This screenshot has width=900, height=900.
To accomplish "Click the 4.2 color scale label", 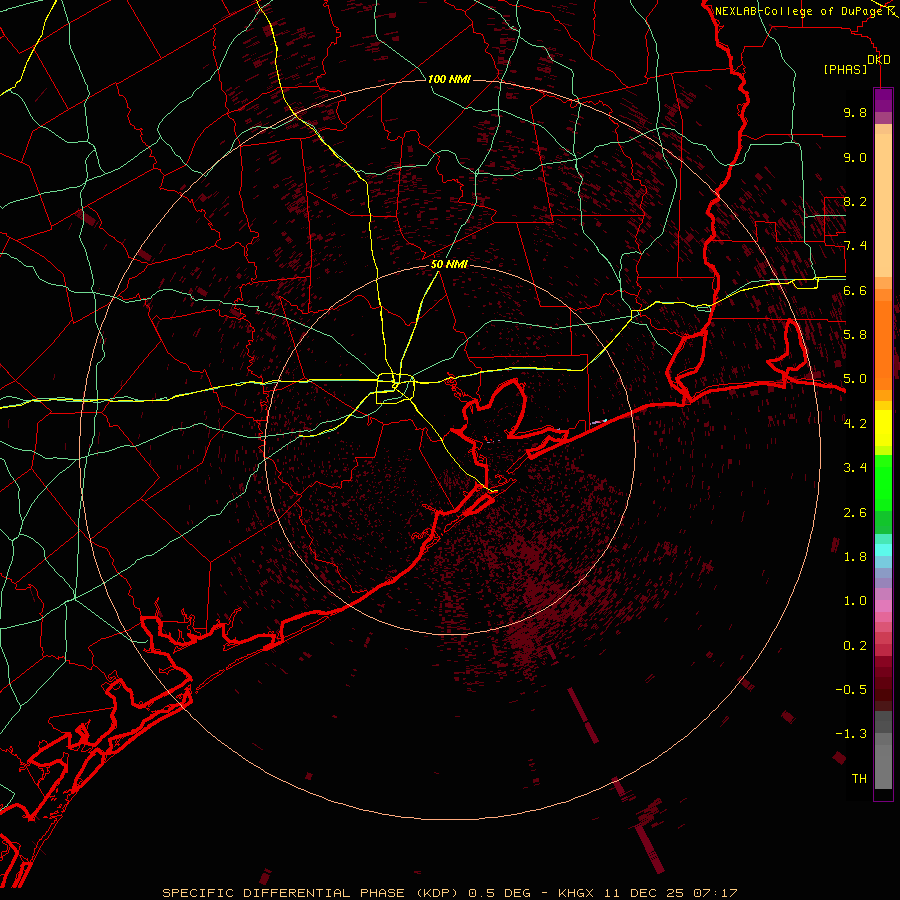I will coord(855,424).
